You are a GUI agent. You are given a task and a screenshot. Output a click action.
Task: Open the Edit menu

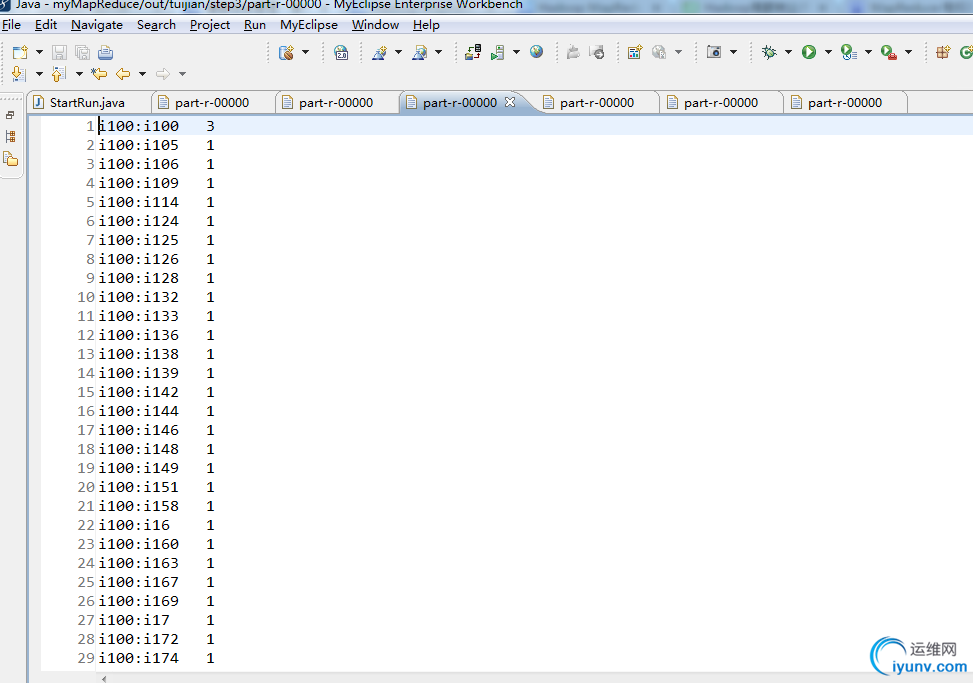click(46, 25)
